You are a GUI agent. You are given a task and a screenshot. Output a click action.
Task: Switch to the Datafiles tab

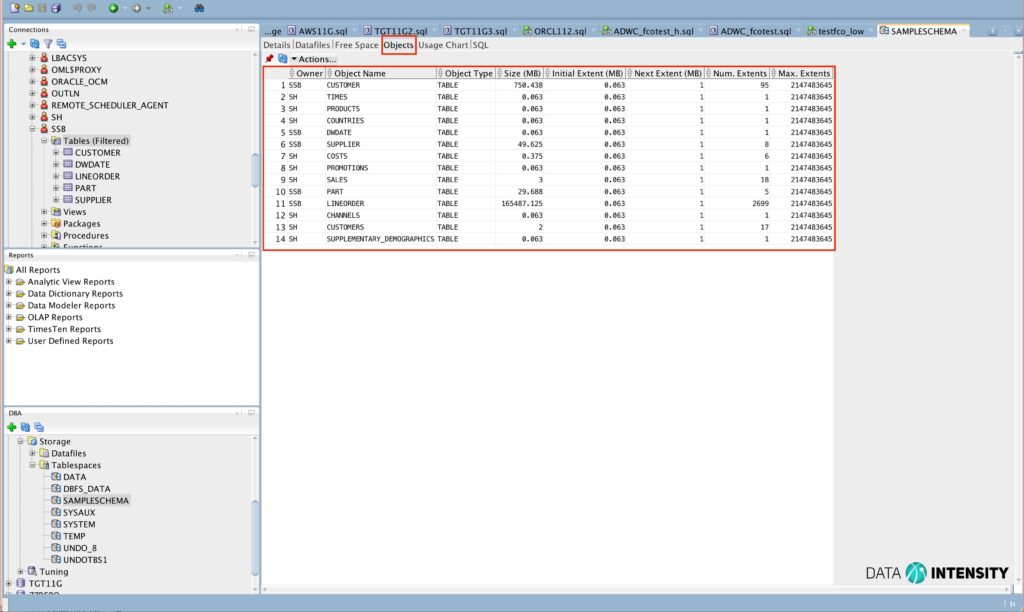(312, 45)
